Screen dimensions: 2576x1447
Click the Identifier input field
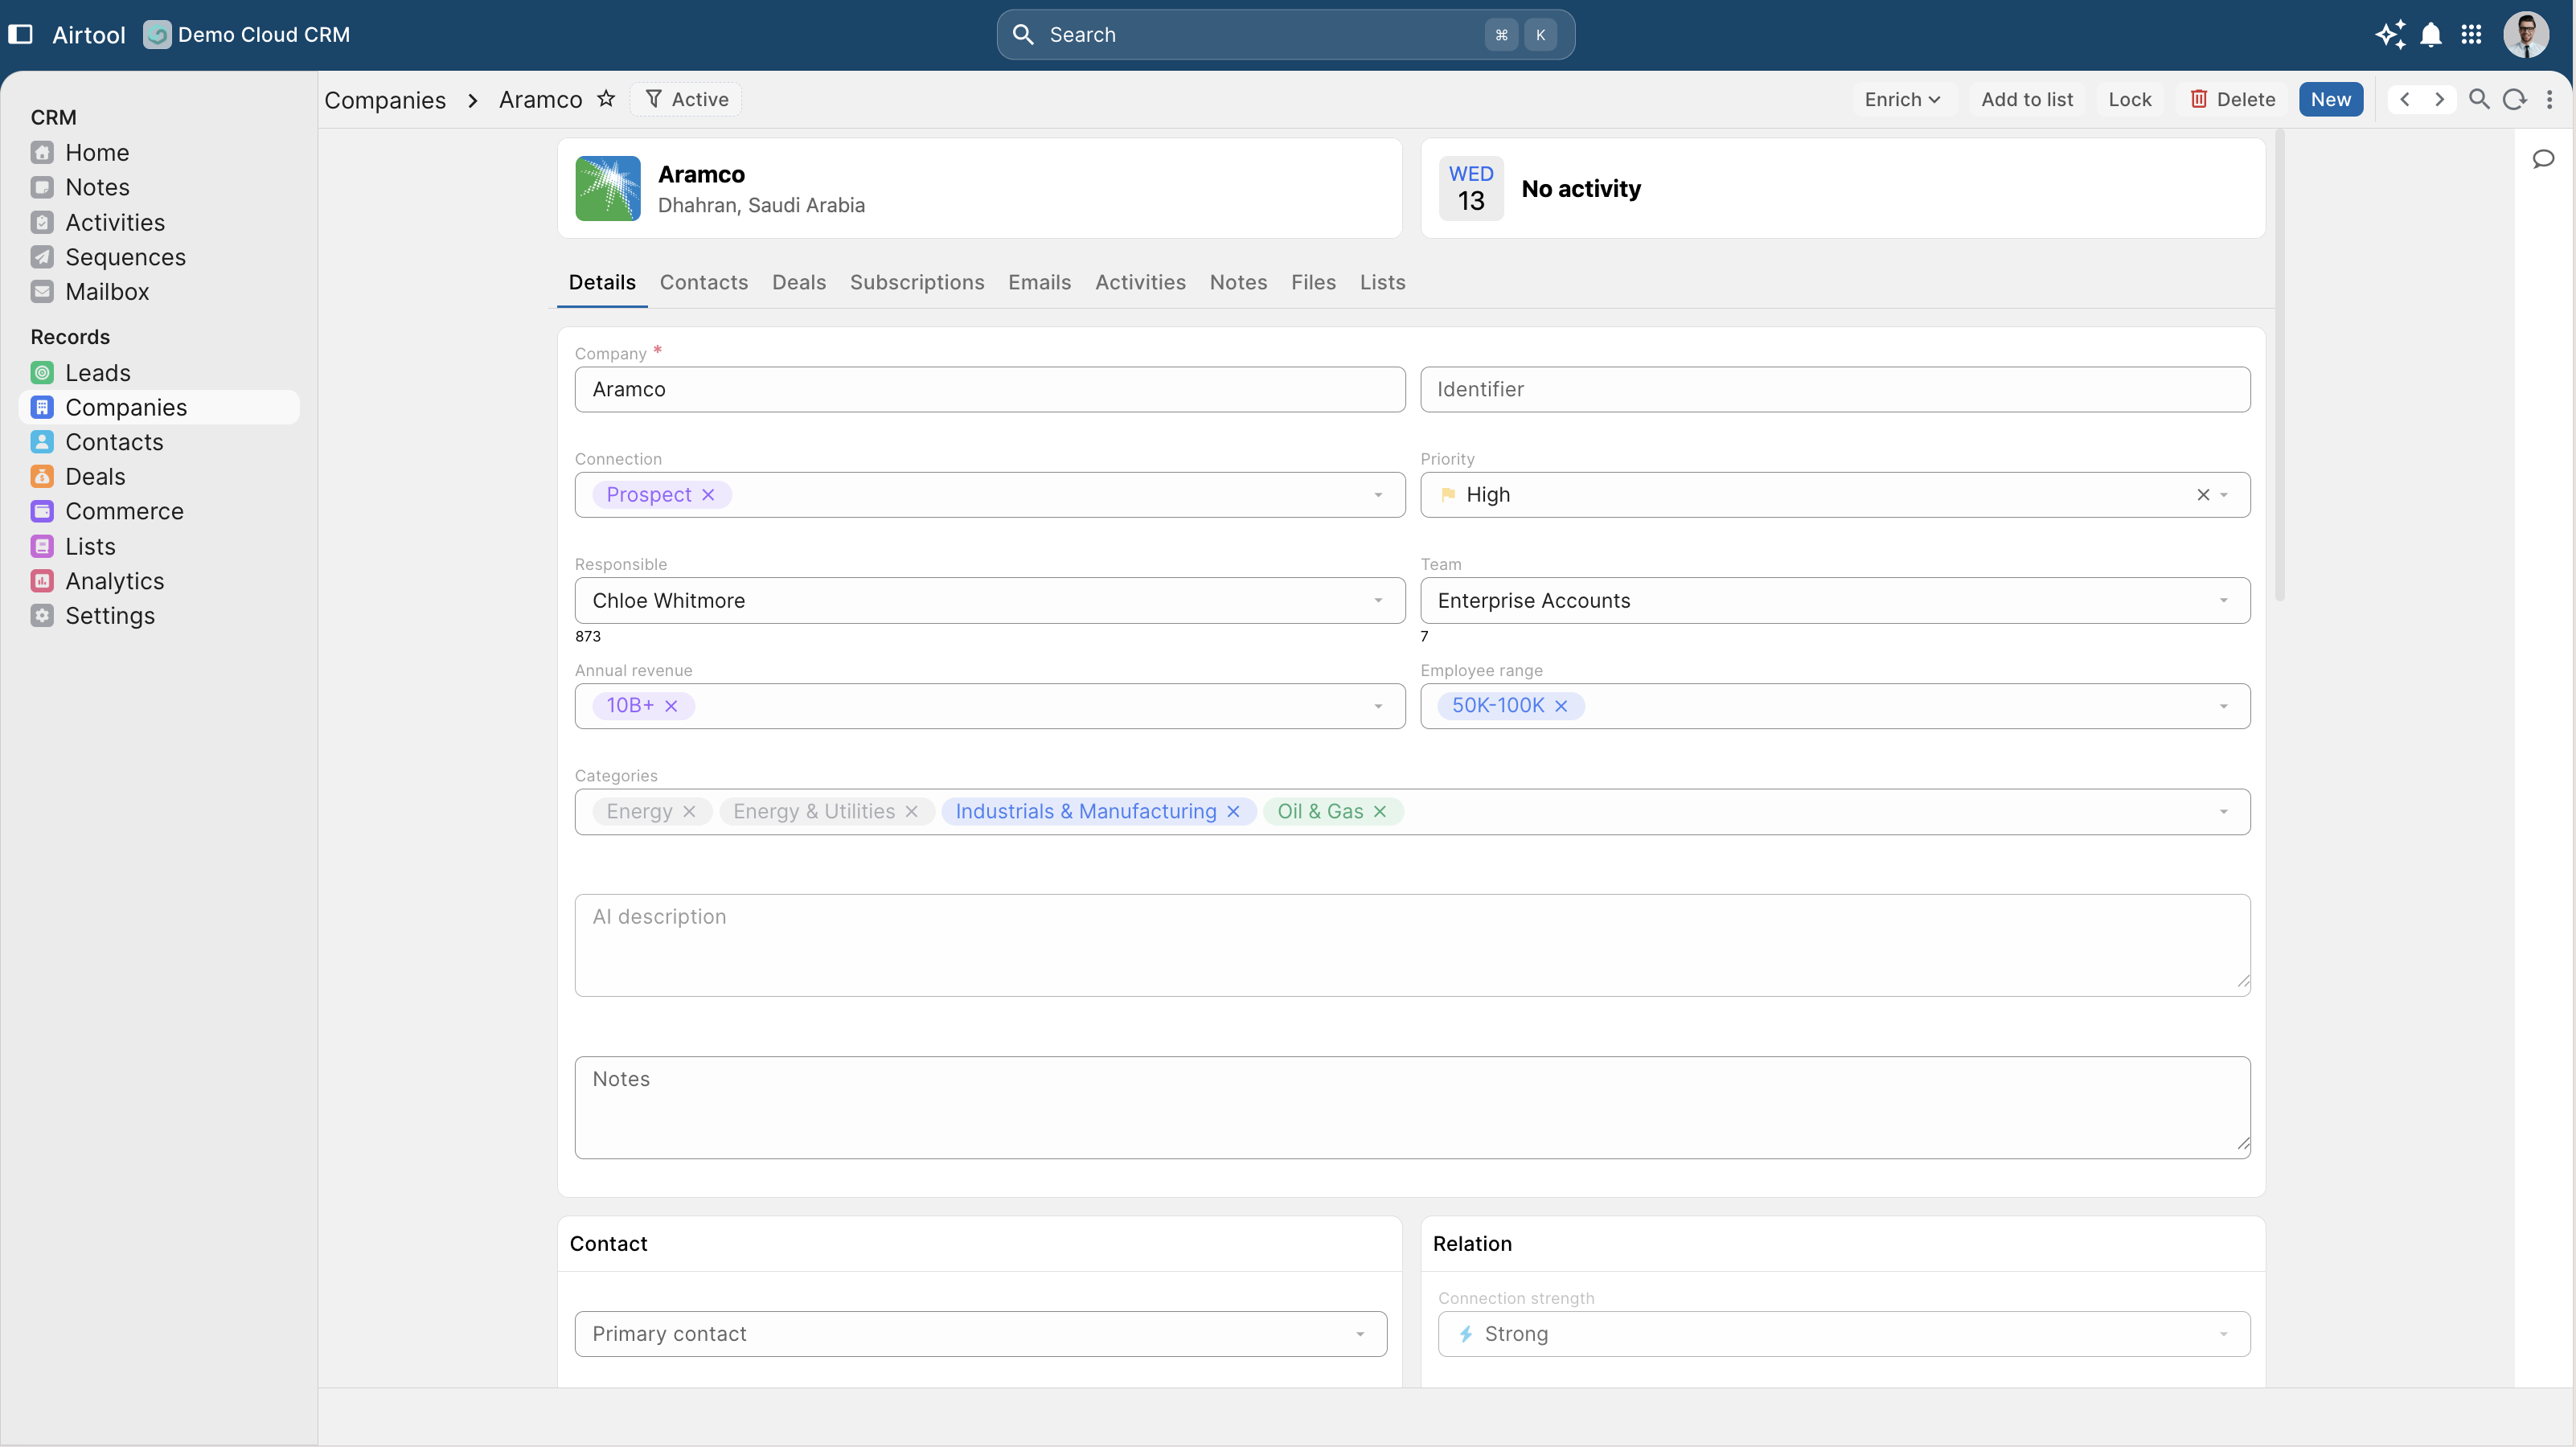1835,390
